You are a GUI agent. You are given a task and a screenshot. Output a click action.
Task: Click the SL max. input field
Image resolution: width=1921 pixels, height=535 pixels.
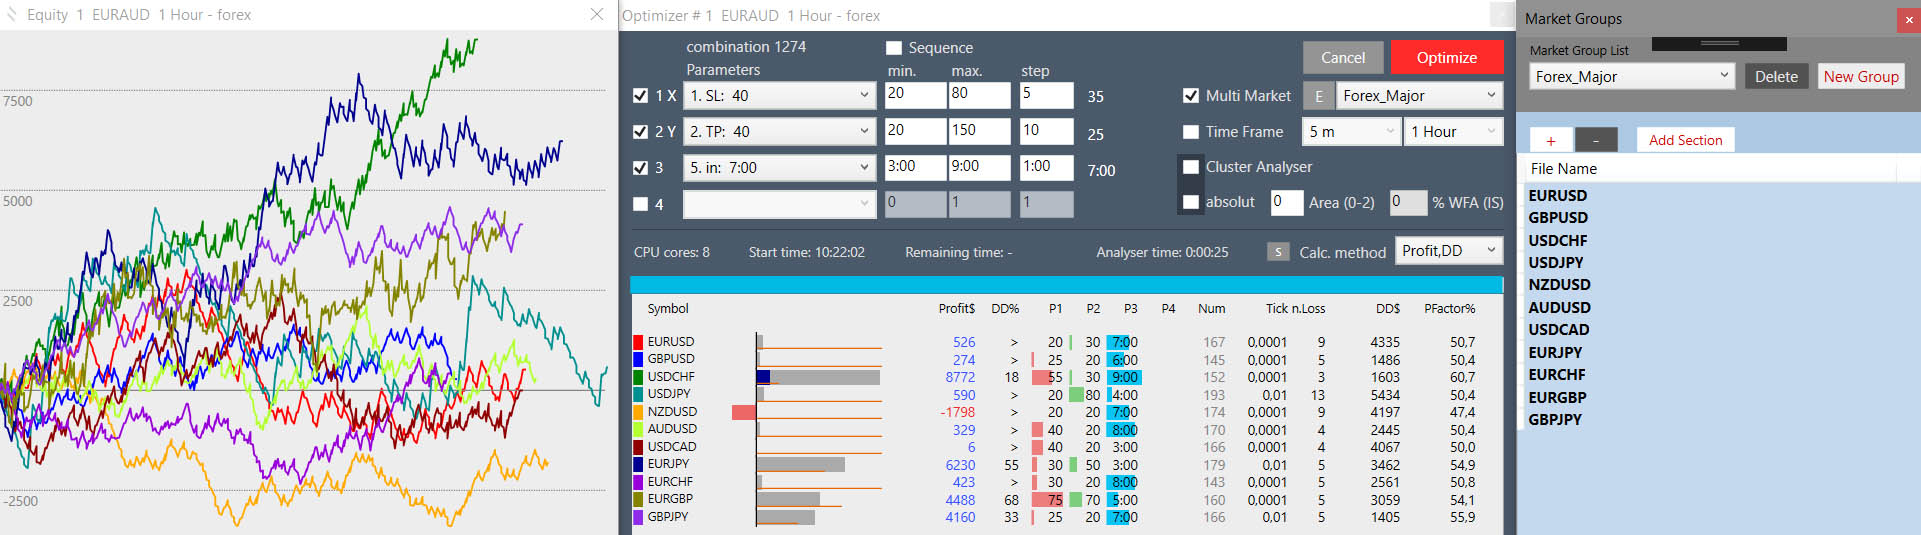tap(979, 95)
